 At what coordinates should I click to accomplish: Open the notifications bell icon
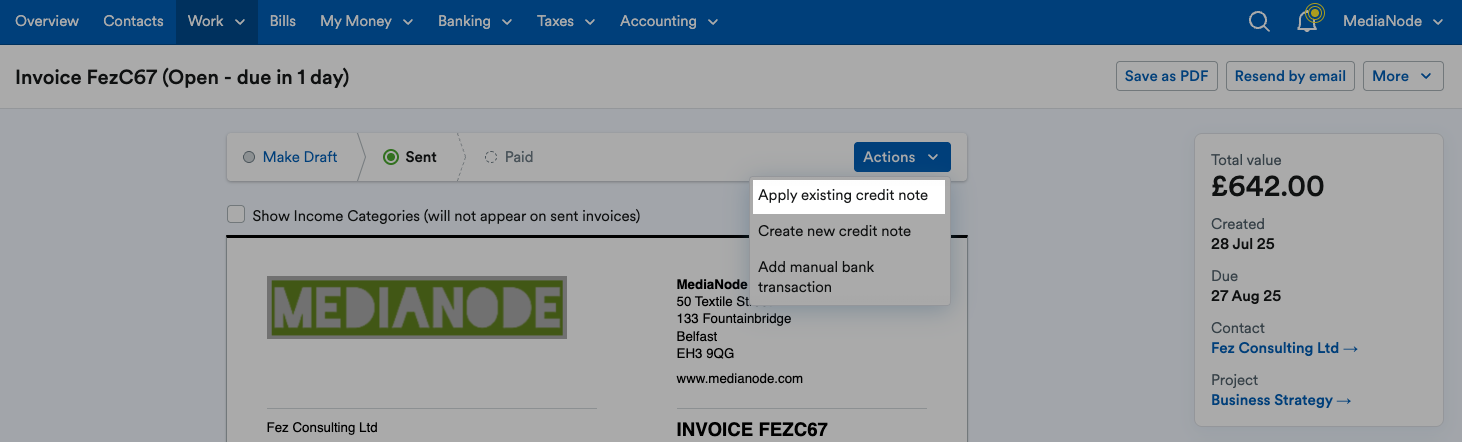1308,21
